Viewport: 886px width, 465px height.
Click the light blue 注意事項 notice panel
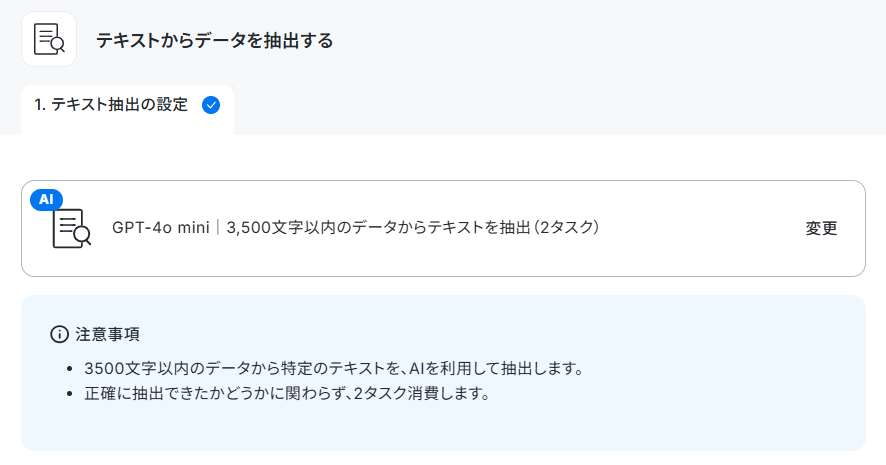pyautogui.click(x=443, y=373)
